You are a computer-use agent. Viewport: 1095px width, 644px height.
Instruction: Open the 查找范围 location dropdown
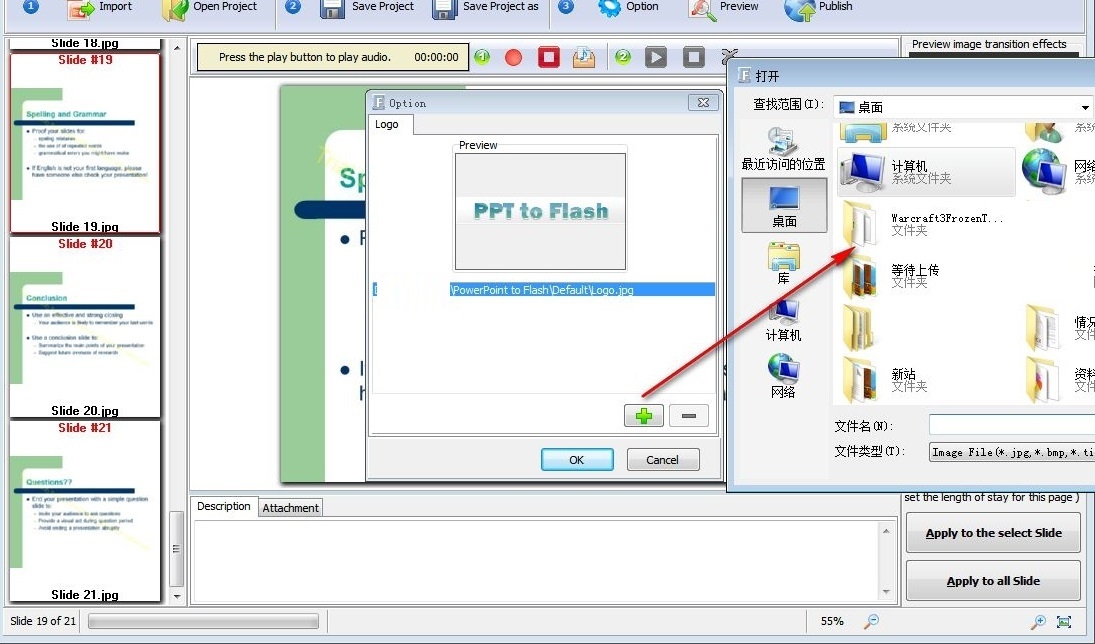click(1085, 108)
